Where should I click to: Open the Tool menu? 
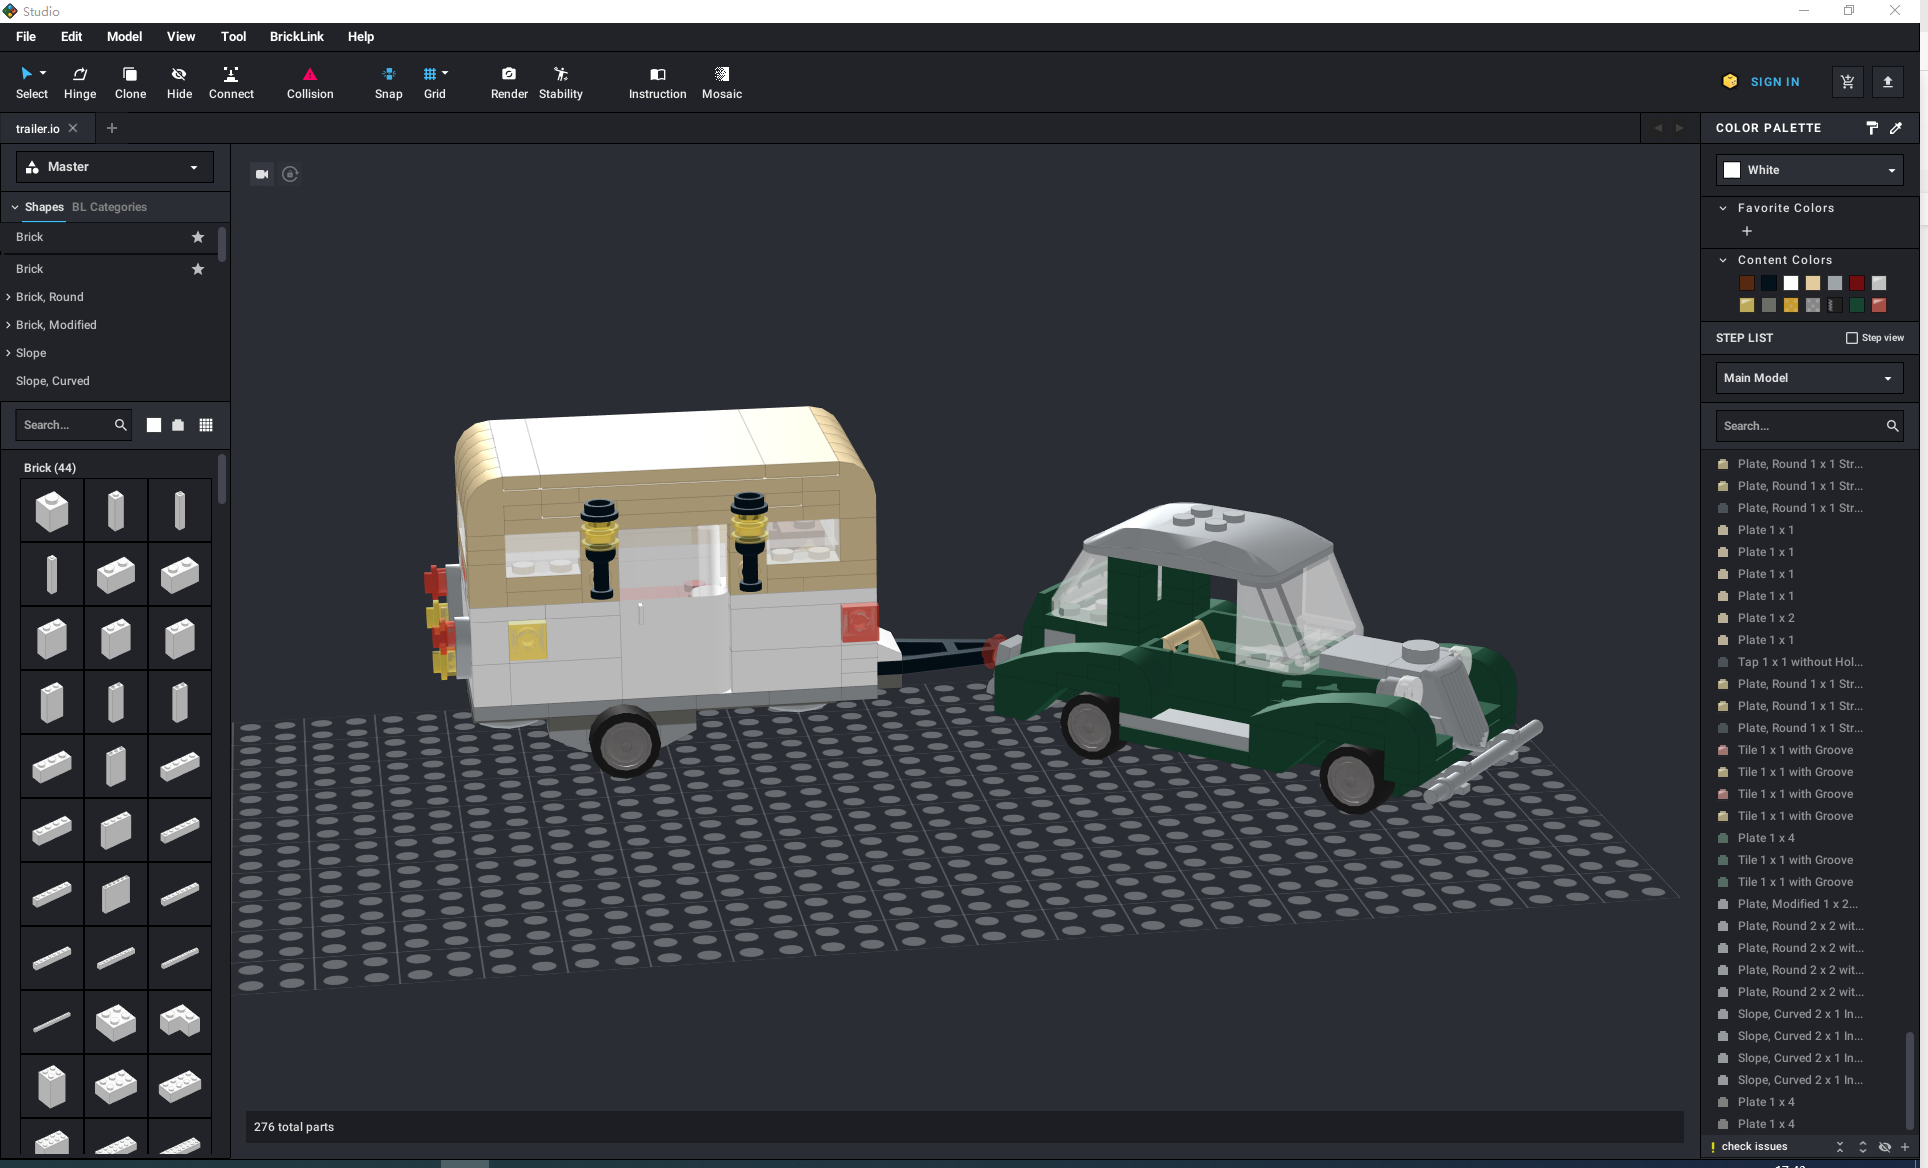coord(233,36)
